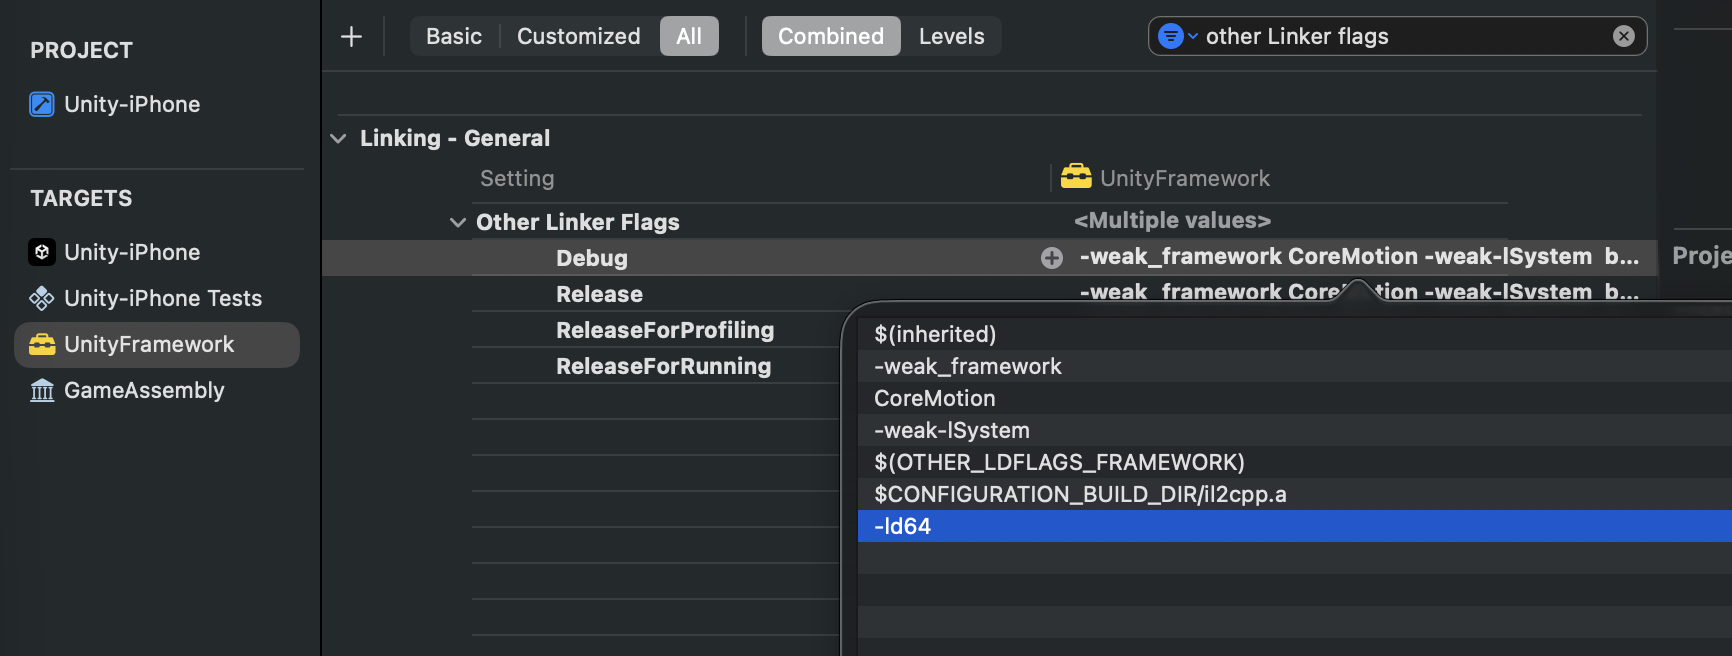Click the UnityFramework toolbox icon in targets
The height and width of the screenshot is (656, 1732).
click(42, 344)
